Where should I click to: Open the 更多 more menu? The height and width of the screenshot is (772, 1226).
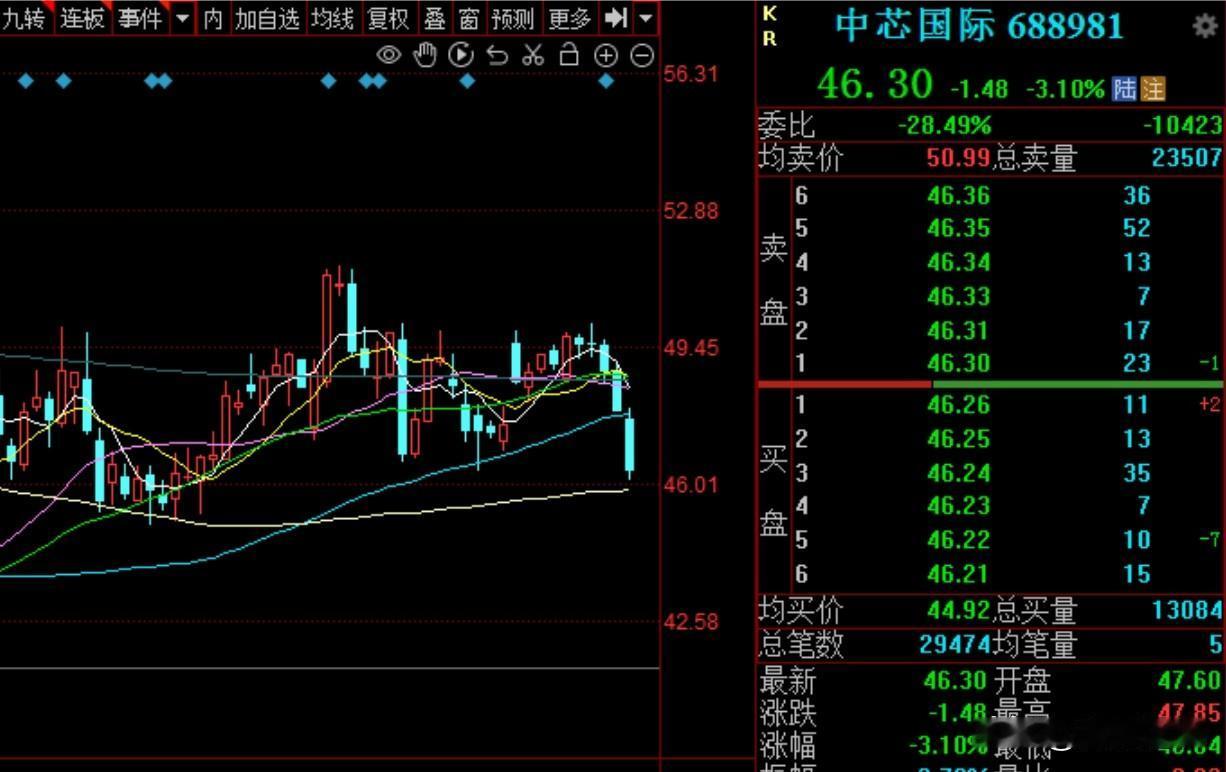coord(571,18)
